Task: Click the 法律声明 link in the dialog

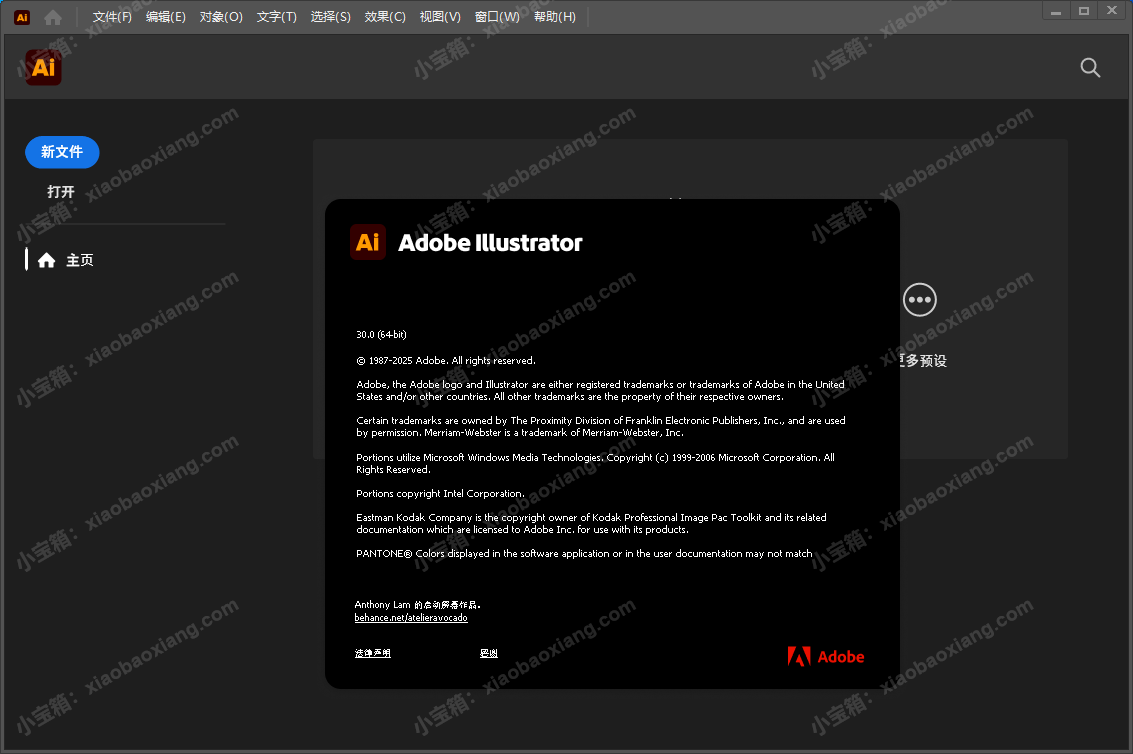Action: point(372,653)
